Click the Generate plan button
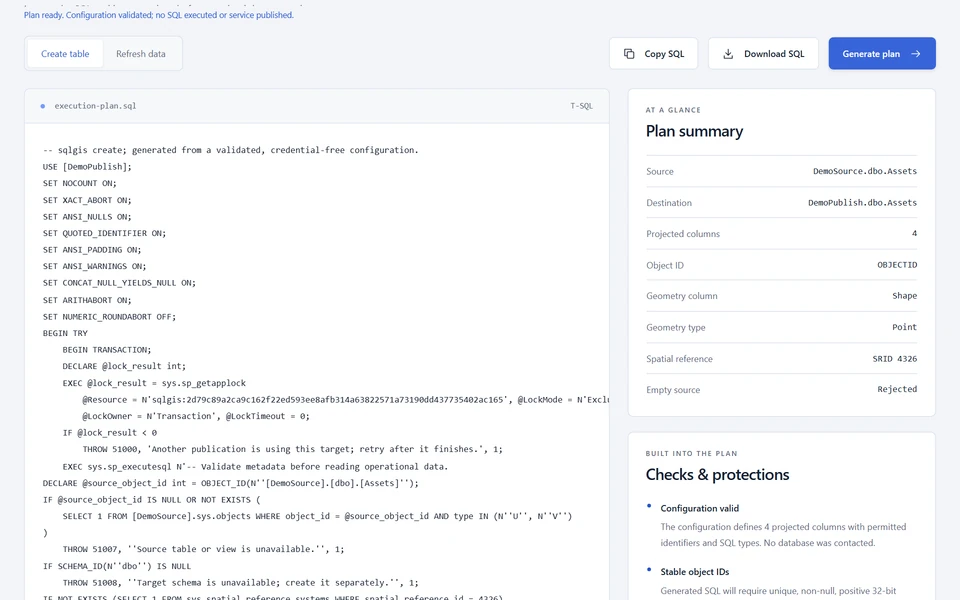The height and width of the screenshot is (600, 960). pyautogui.click(x=882, y=53)
